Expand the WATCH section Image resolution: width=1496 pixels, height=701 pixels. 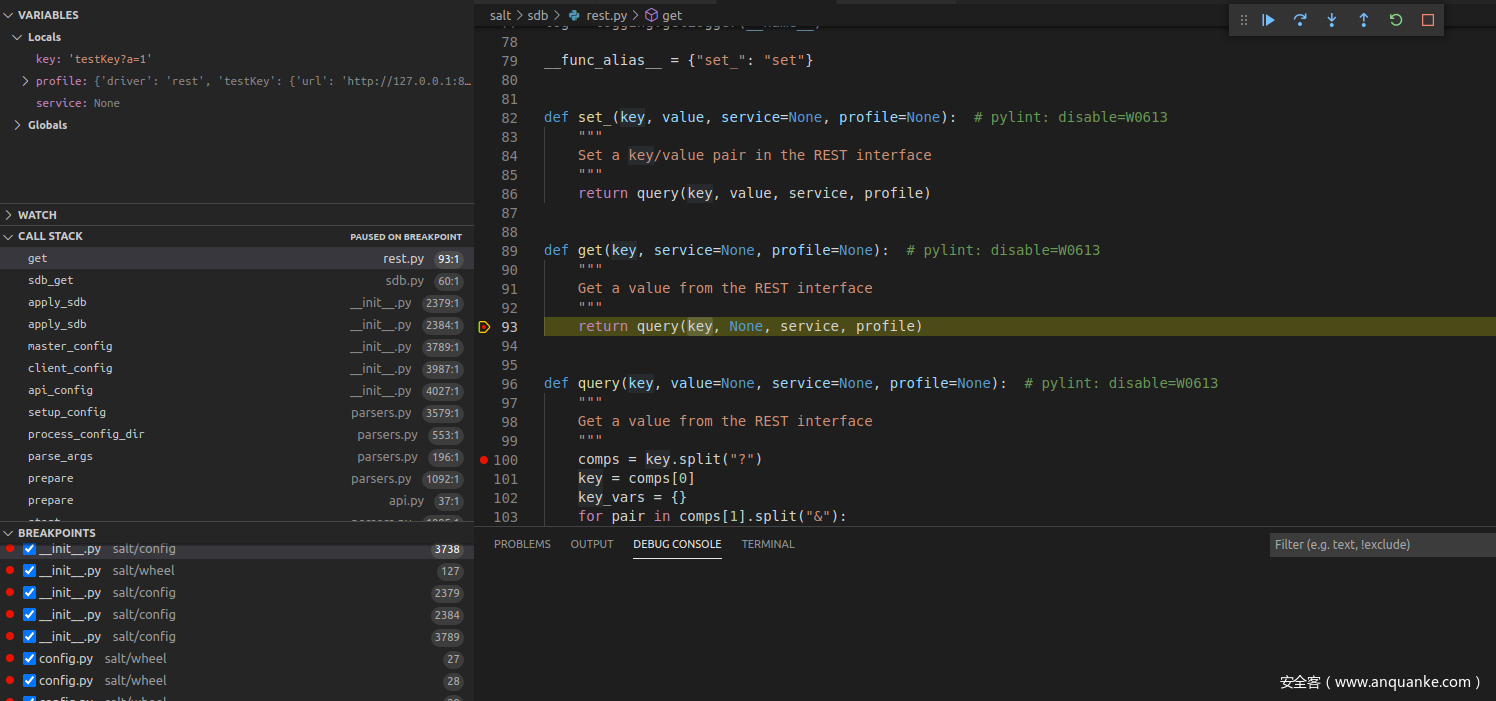click(x=37, y=215)
